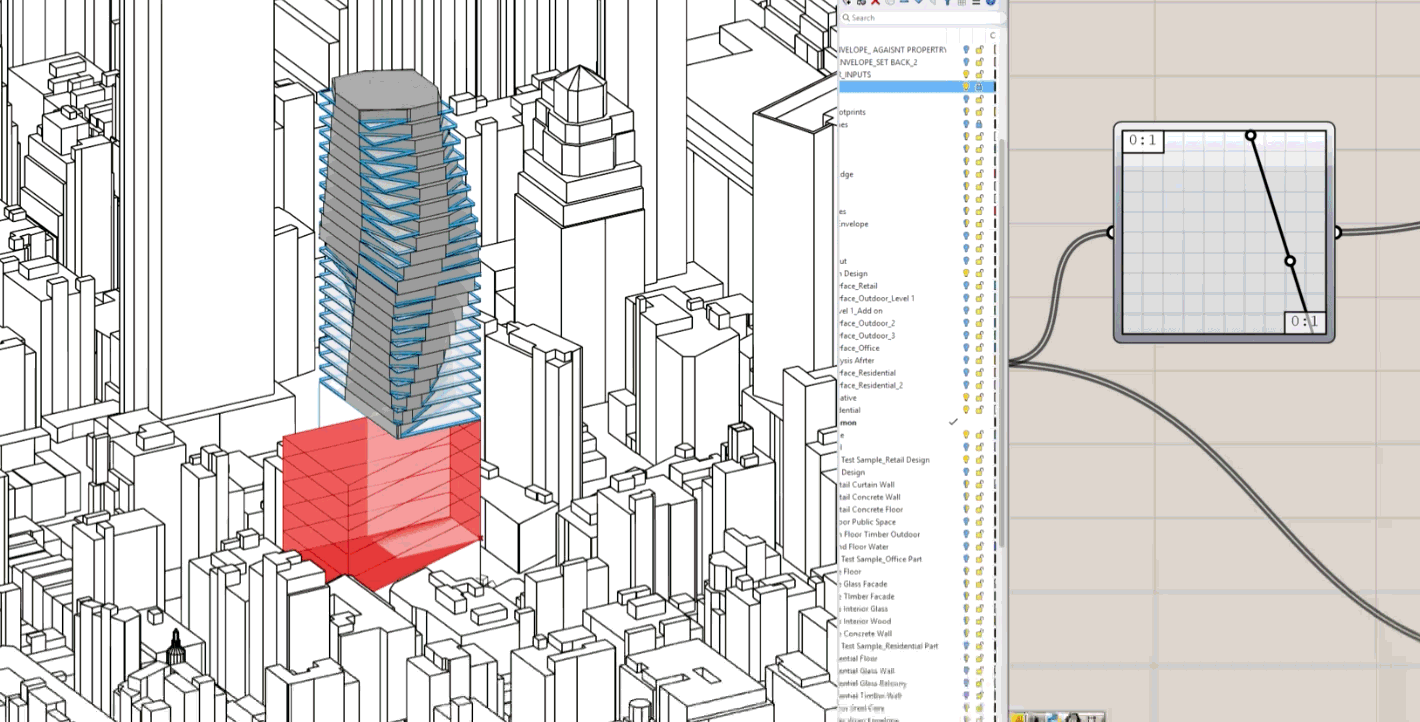Toggle visibility of Test Sample_Retail Design layer
This screenshot has width=1420, height=722.
966,459
